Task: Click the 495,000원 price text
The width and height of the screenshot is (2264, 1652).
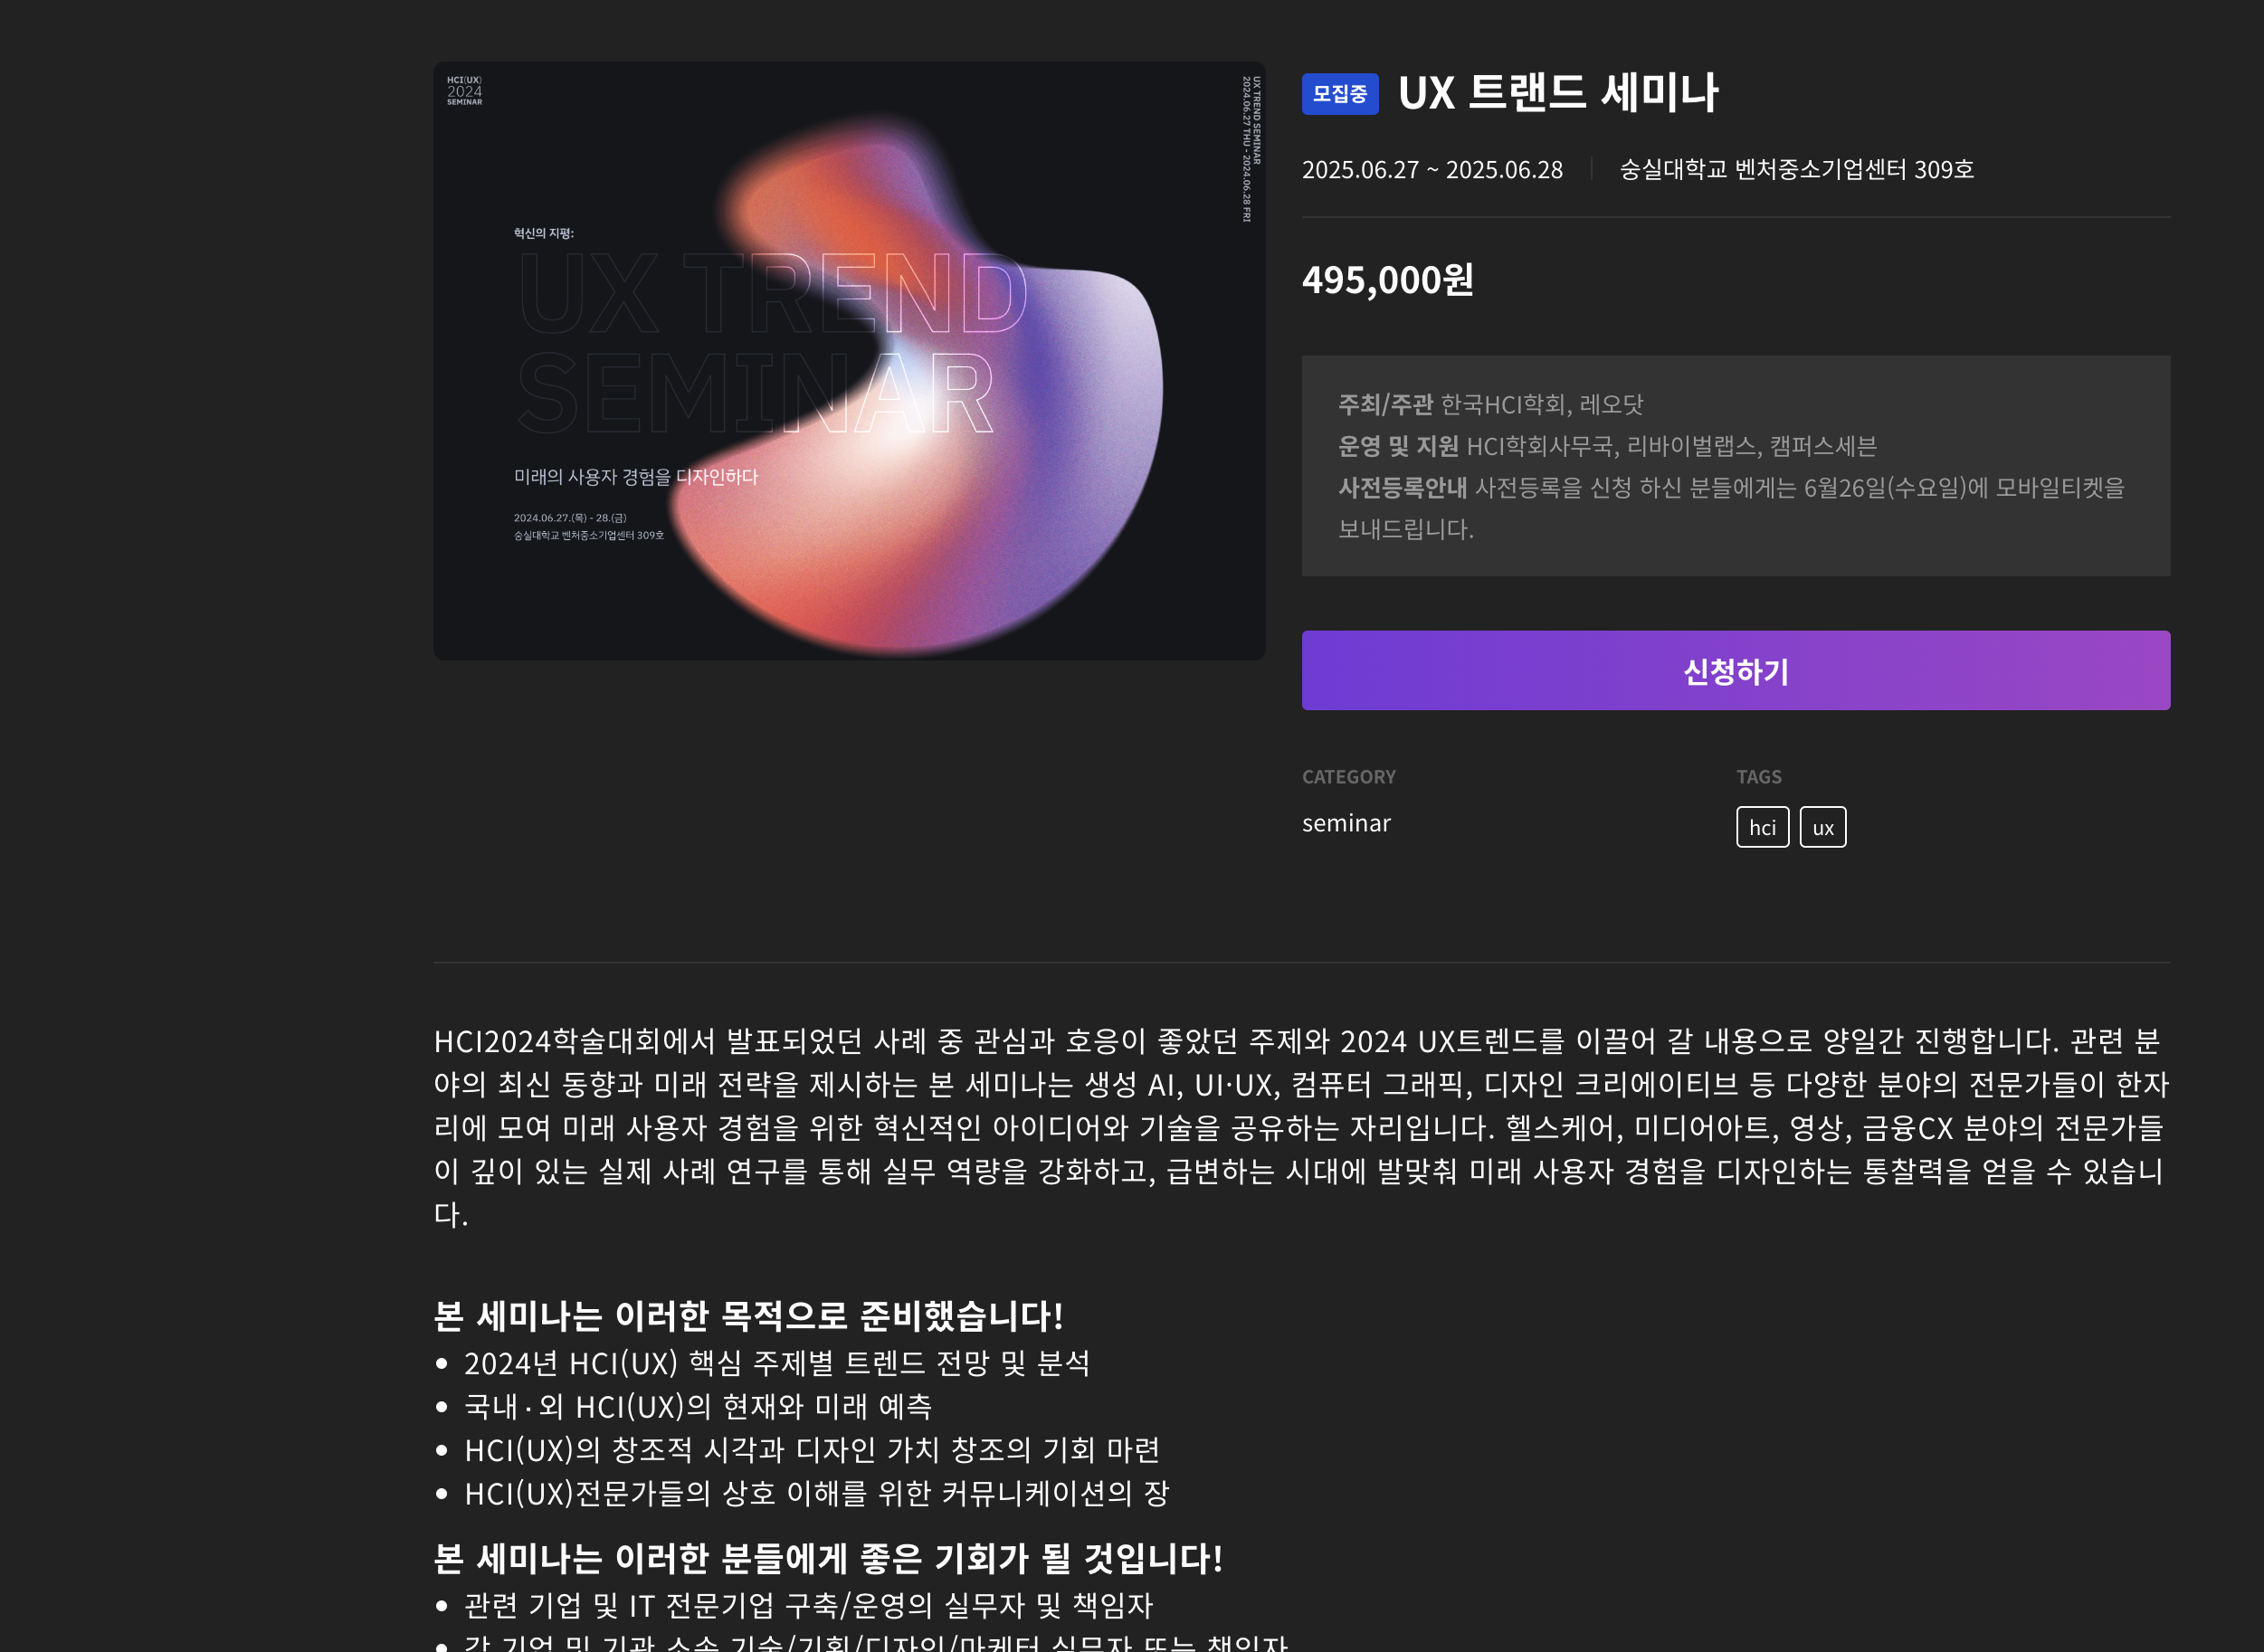Action: 1387,280
